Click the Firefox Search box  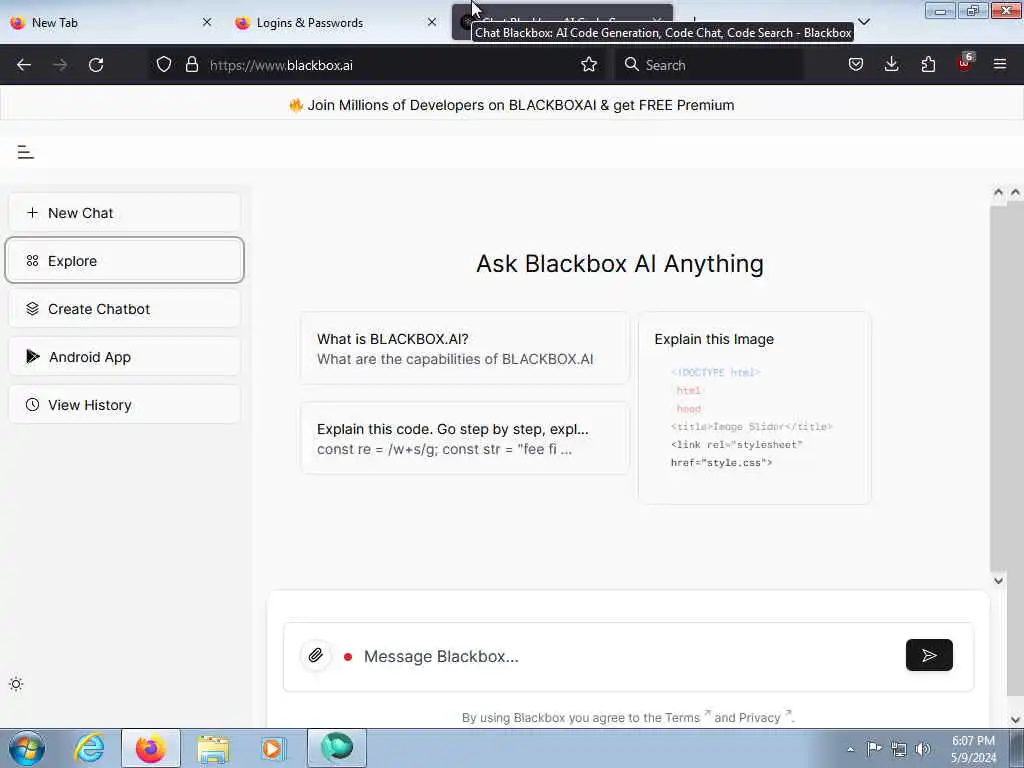point(709,65)
